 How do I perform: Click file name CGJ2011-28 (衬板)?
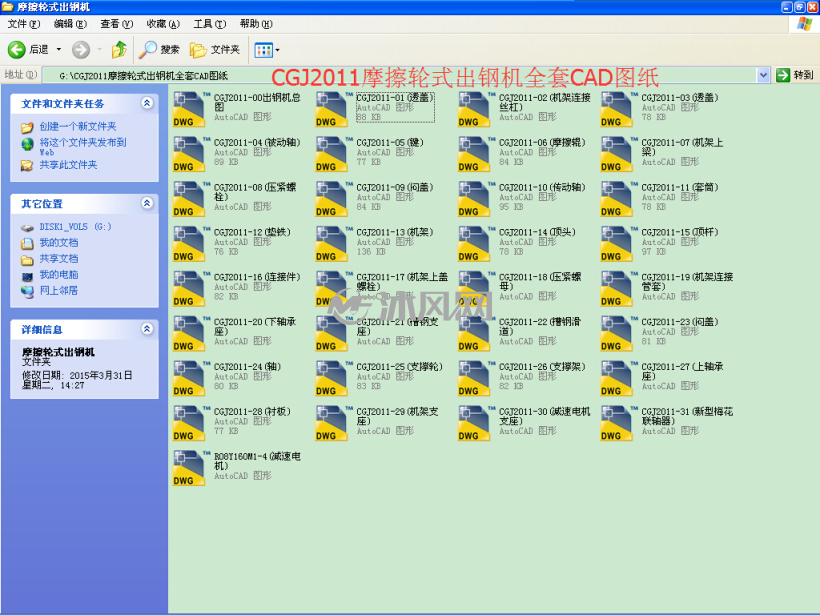click(x=253, y=412)
